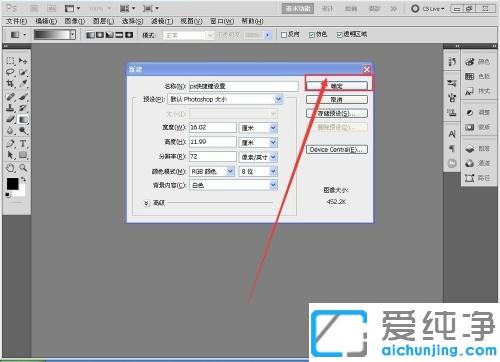Select the Blur tool
The image size is (500, 362).
[10, 130]
